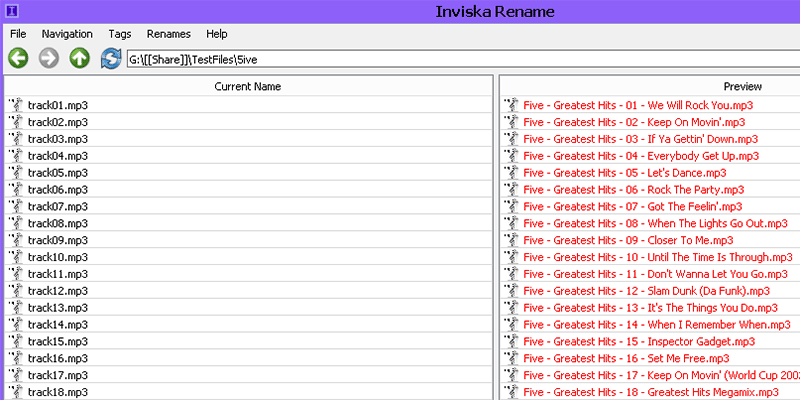
Task: Click the file icon of Closer To Me preview
Action: coord(512,239)
